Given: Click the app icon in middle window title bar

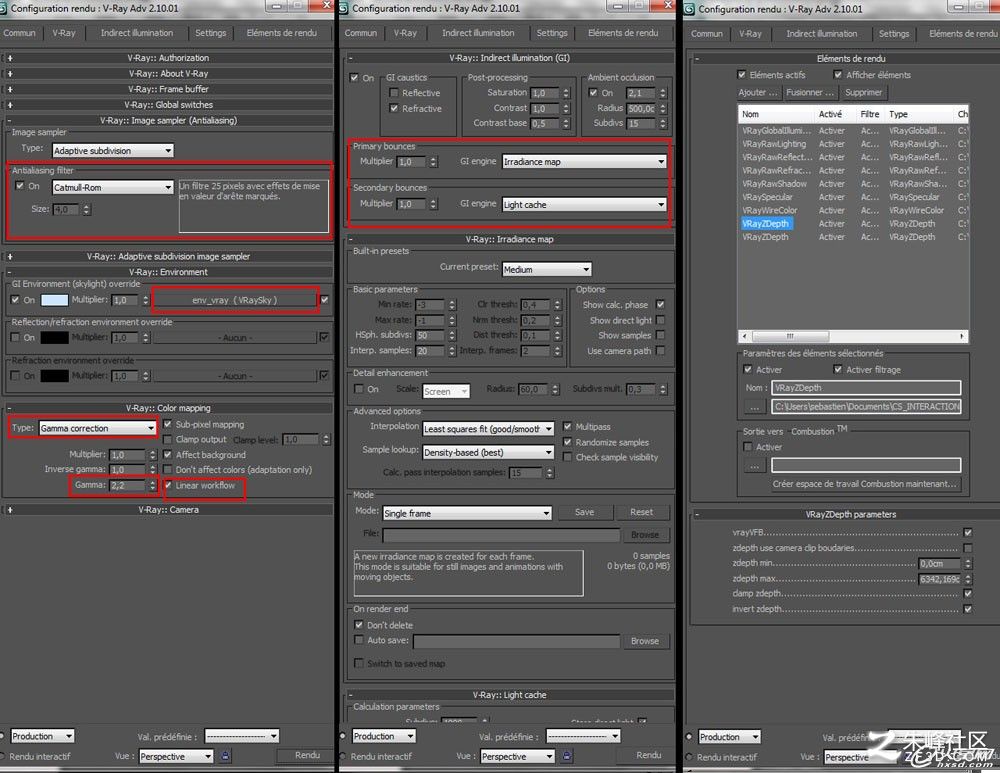Looking at the screenshot, I should [344, 8].
